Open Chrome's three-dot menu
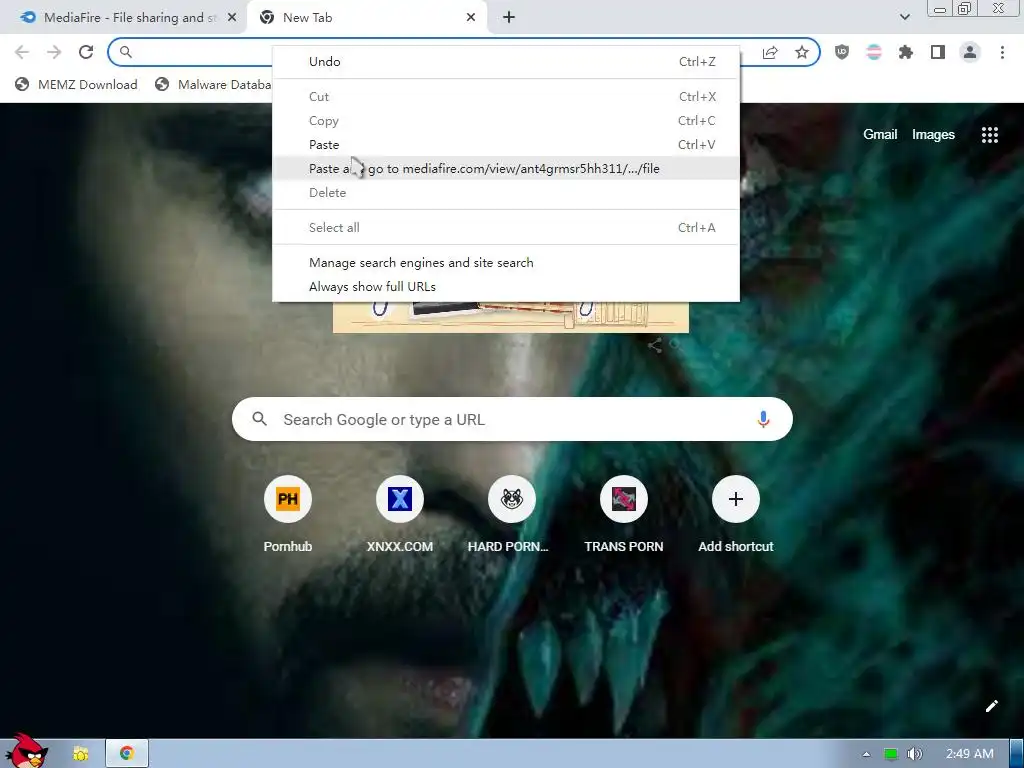The width and height of the screenshot is (1024, 768). (1002, 52)
